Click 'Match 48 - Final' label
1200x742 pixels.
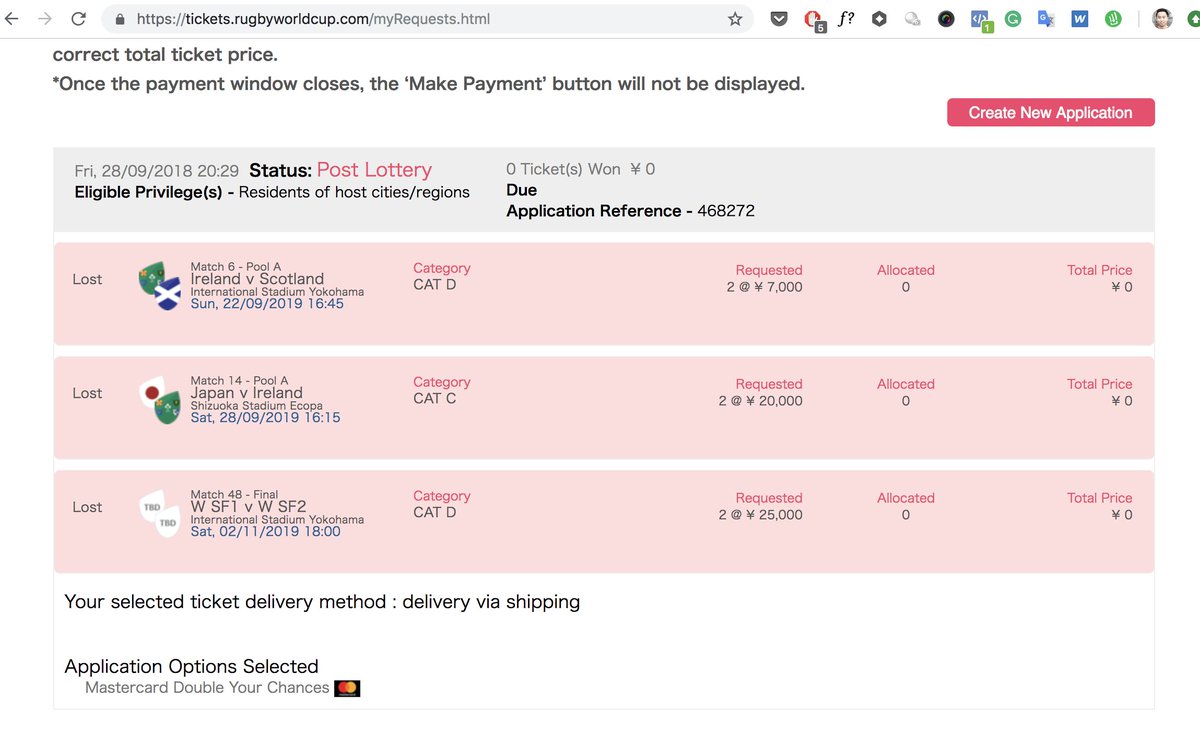pyautogui.click(x=234, y=494)
